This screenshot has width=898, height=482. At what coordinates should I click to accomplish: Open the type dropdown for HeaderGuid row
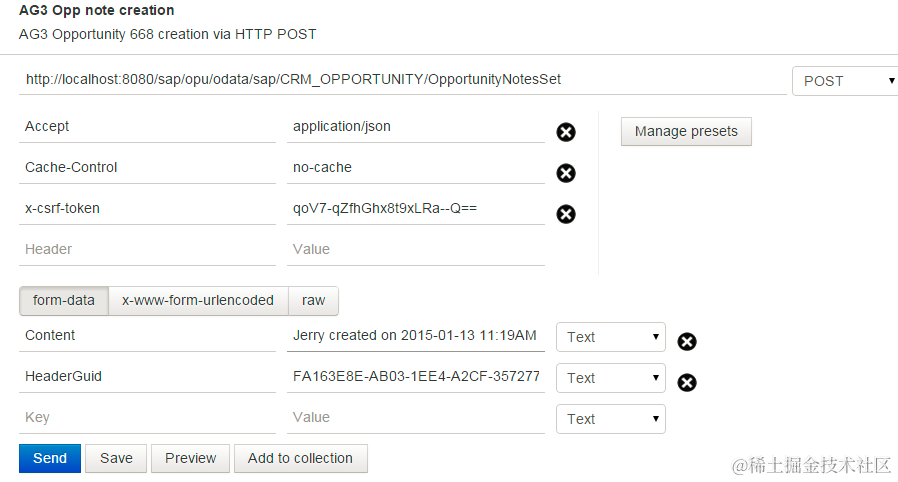tap(611, 378)
